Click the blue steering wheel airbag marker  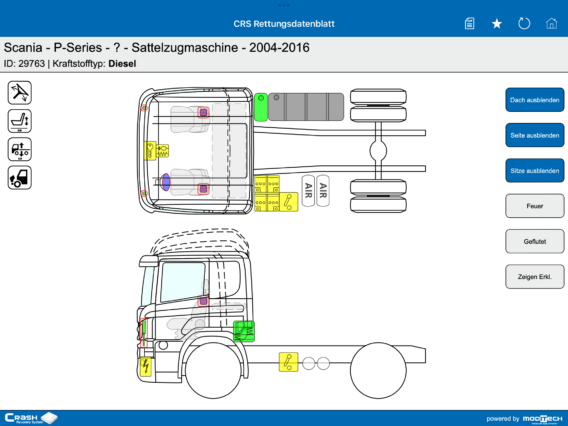click(166, 182)
